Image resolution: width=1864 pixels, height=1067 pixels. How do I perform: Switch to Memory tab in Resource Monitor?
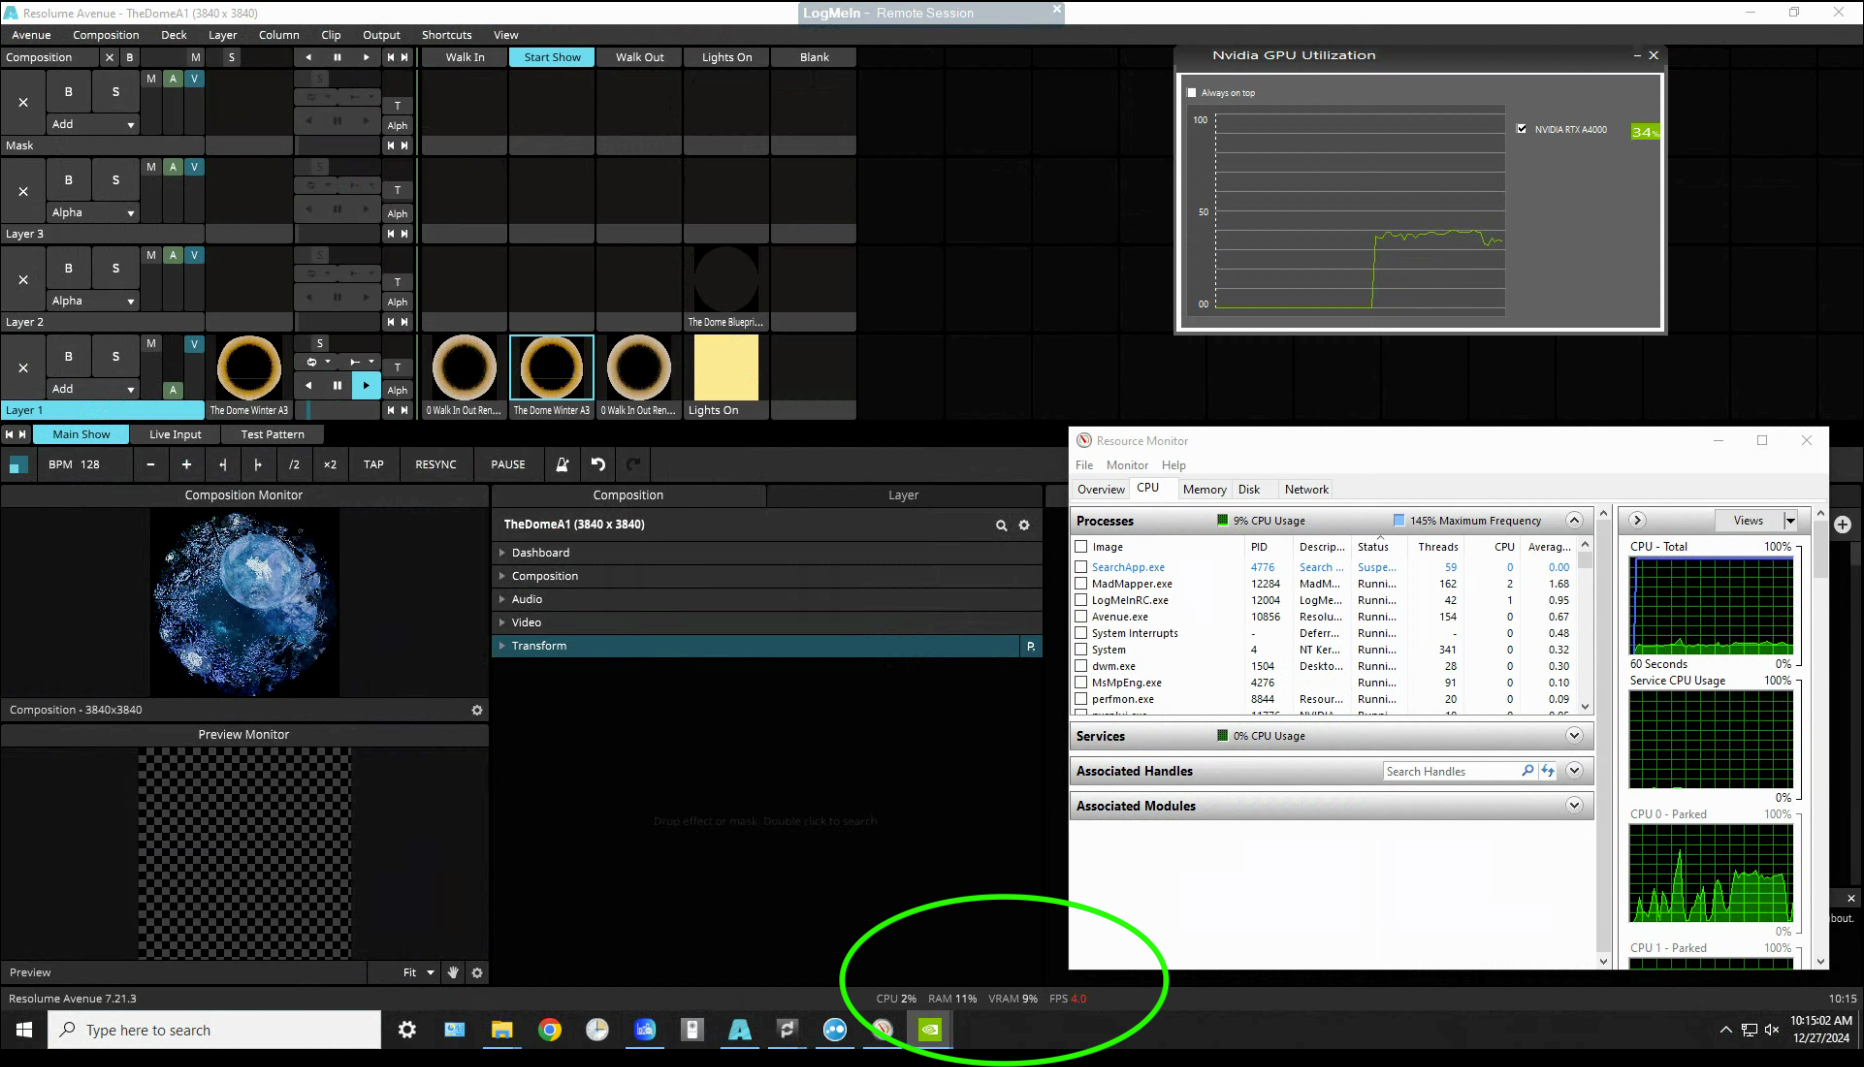pyautogui.click(x=1204, y=490)
